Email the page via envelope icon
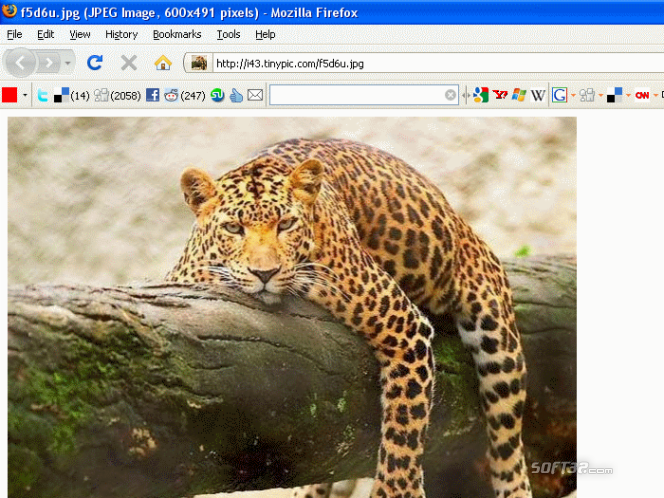664x498 pixels. (255, 95)
